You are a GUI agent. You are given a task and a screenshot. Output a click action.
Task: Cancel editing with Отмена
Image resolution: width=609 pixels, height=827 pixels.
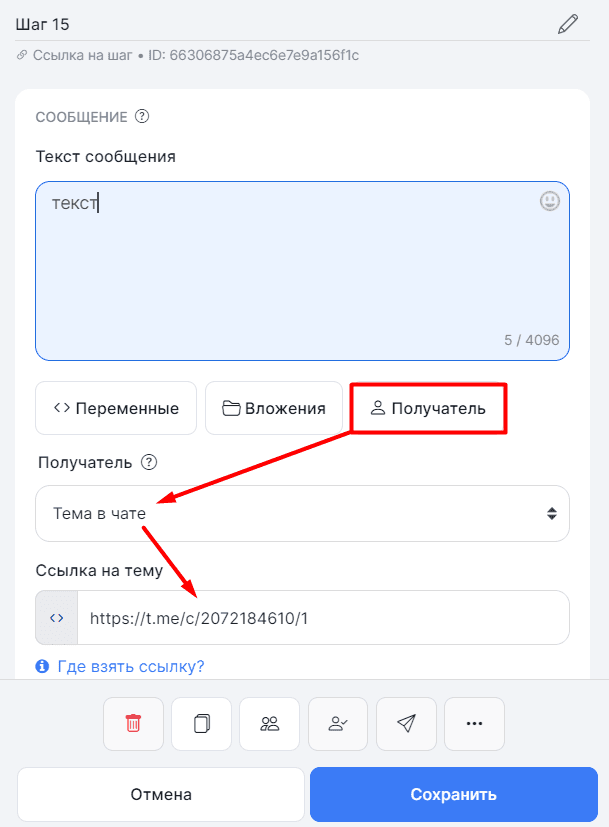point(161,793)
